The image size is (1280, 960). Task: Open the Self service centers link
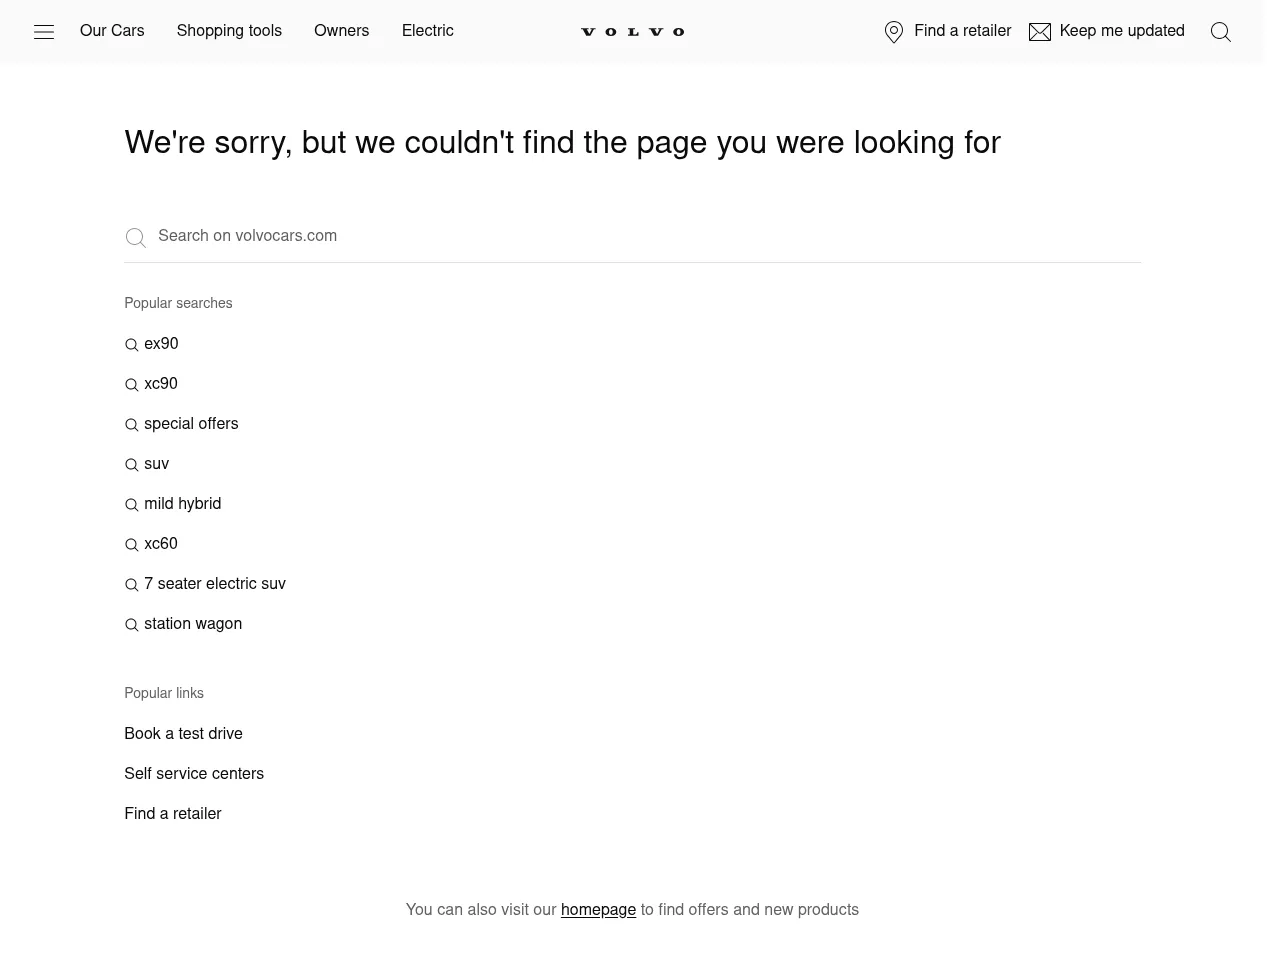(x=194, y=774)
